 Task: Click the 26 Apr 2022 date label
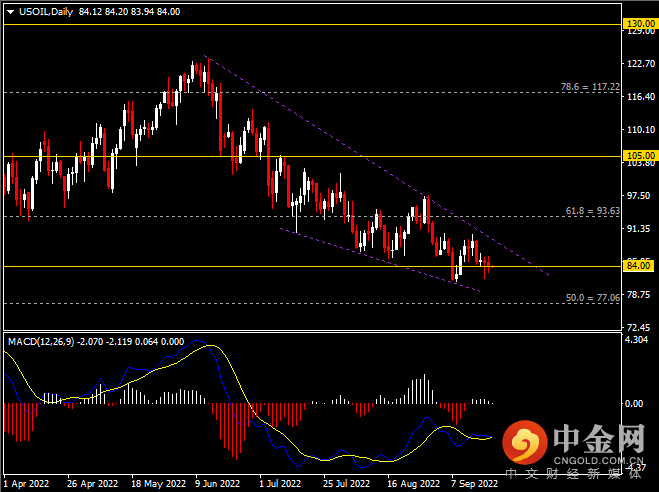tap(92, 484)
